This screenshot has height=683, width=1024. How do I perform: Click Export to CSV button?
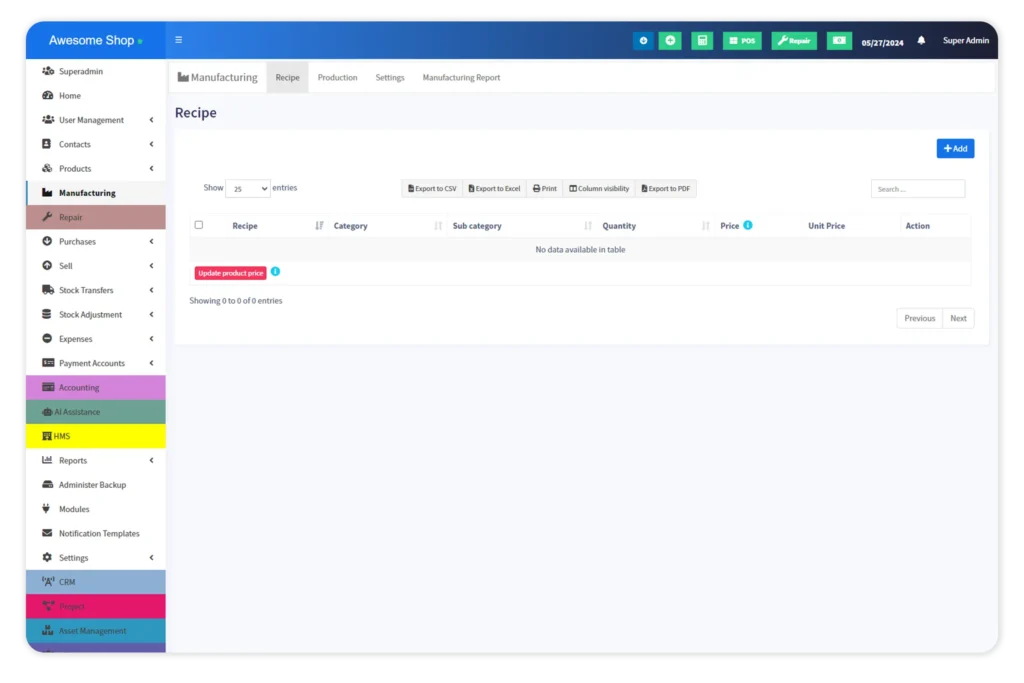point(432,189)
